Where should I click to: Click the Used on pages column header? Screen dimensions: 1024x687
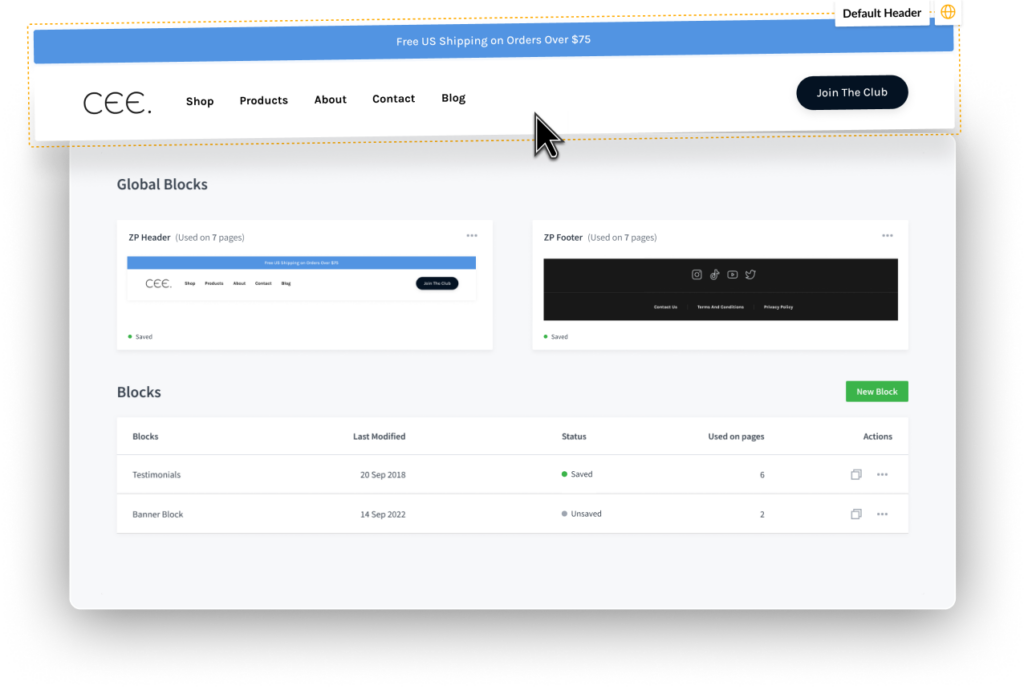[x=736, y=436]
